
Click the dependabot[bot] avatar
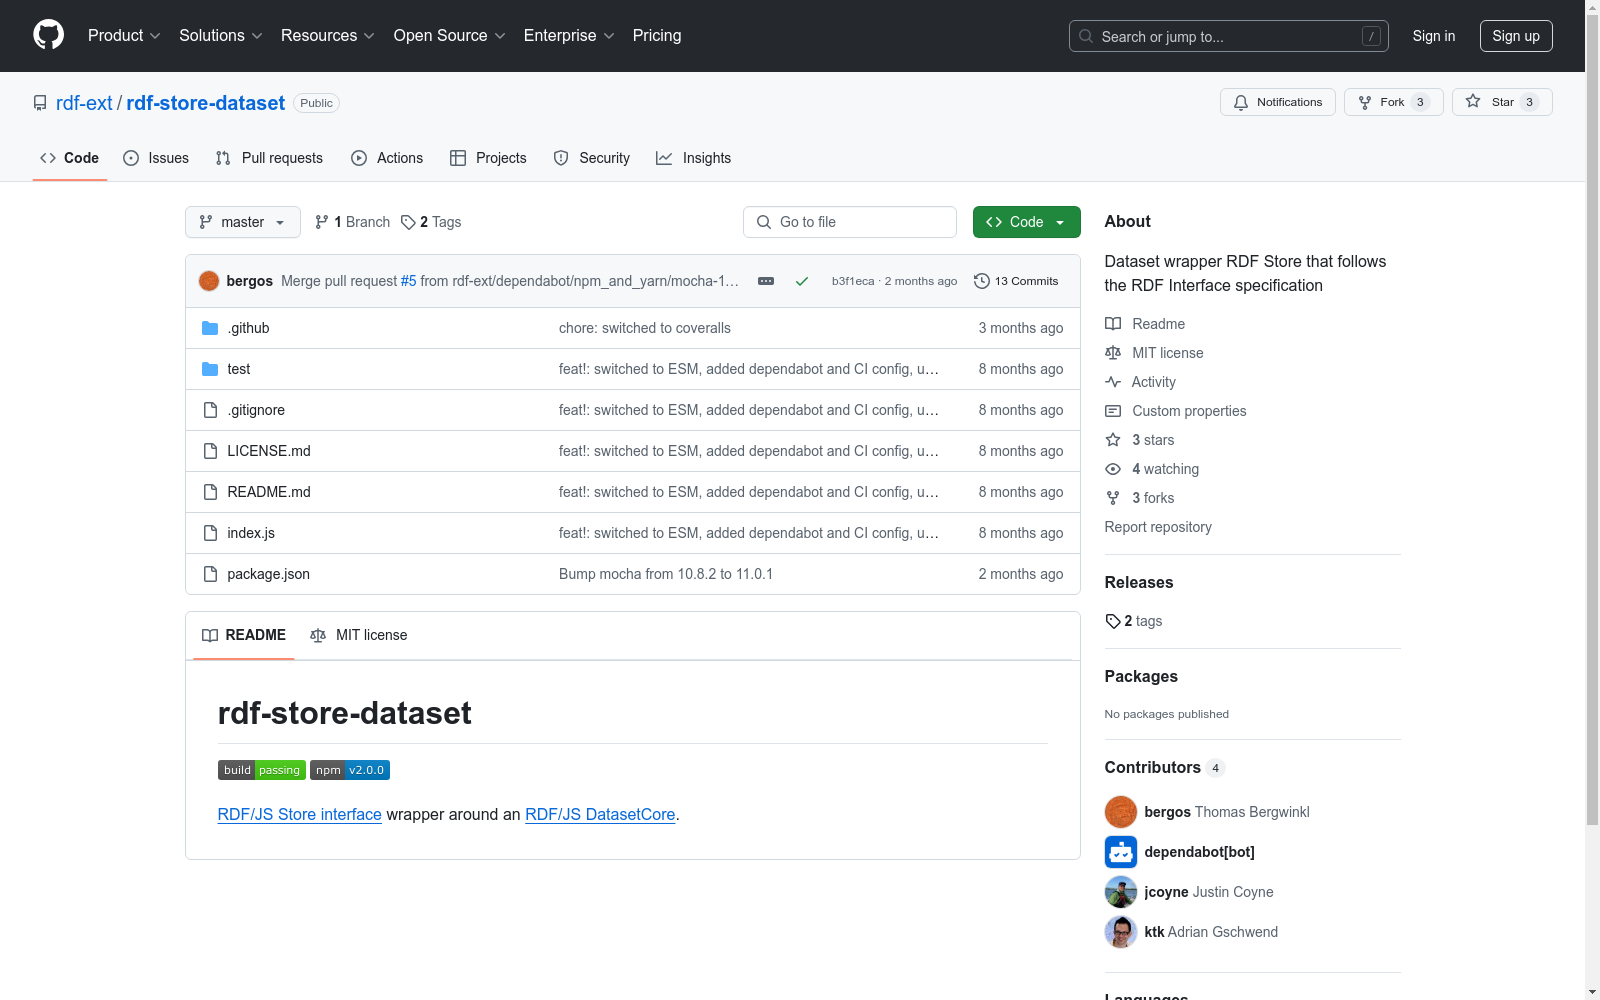pyautogui.click(x=1121, y=852)
